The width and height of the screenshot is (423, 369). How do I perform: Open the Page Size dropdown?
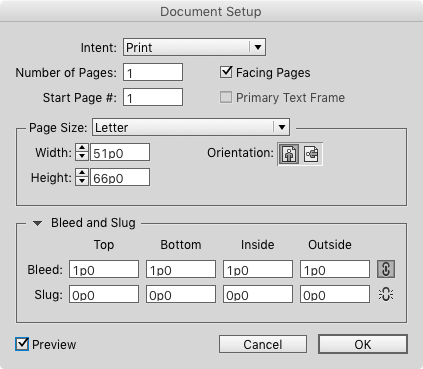coord(191,127)
